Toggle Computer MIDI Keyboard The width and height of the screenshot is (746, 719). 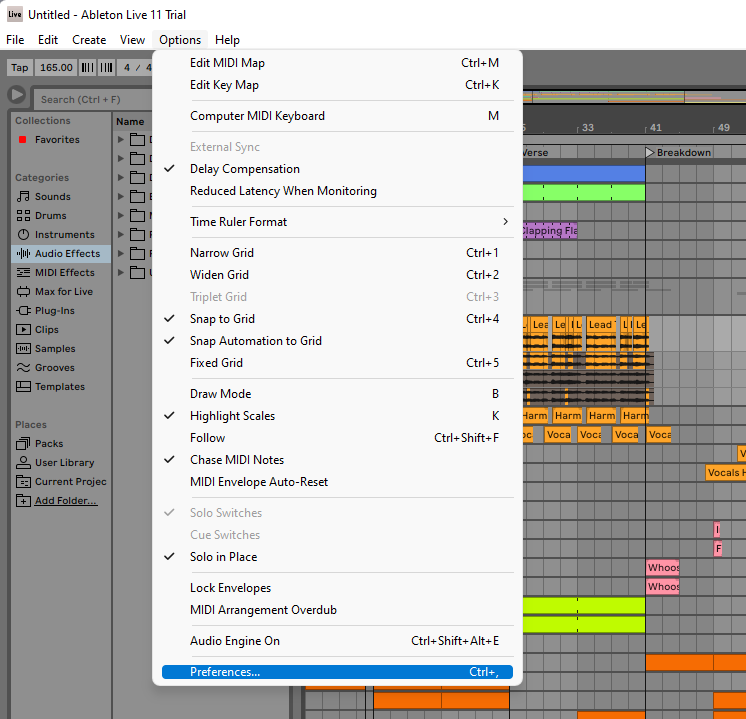click(x=337, y=116)
